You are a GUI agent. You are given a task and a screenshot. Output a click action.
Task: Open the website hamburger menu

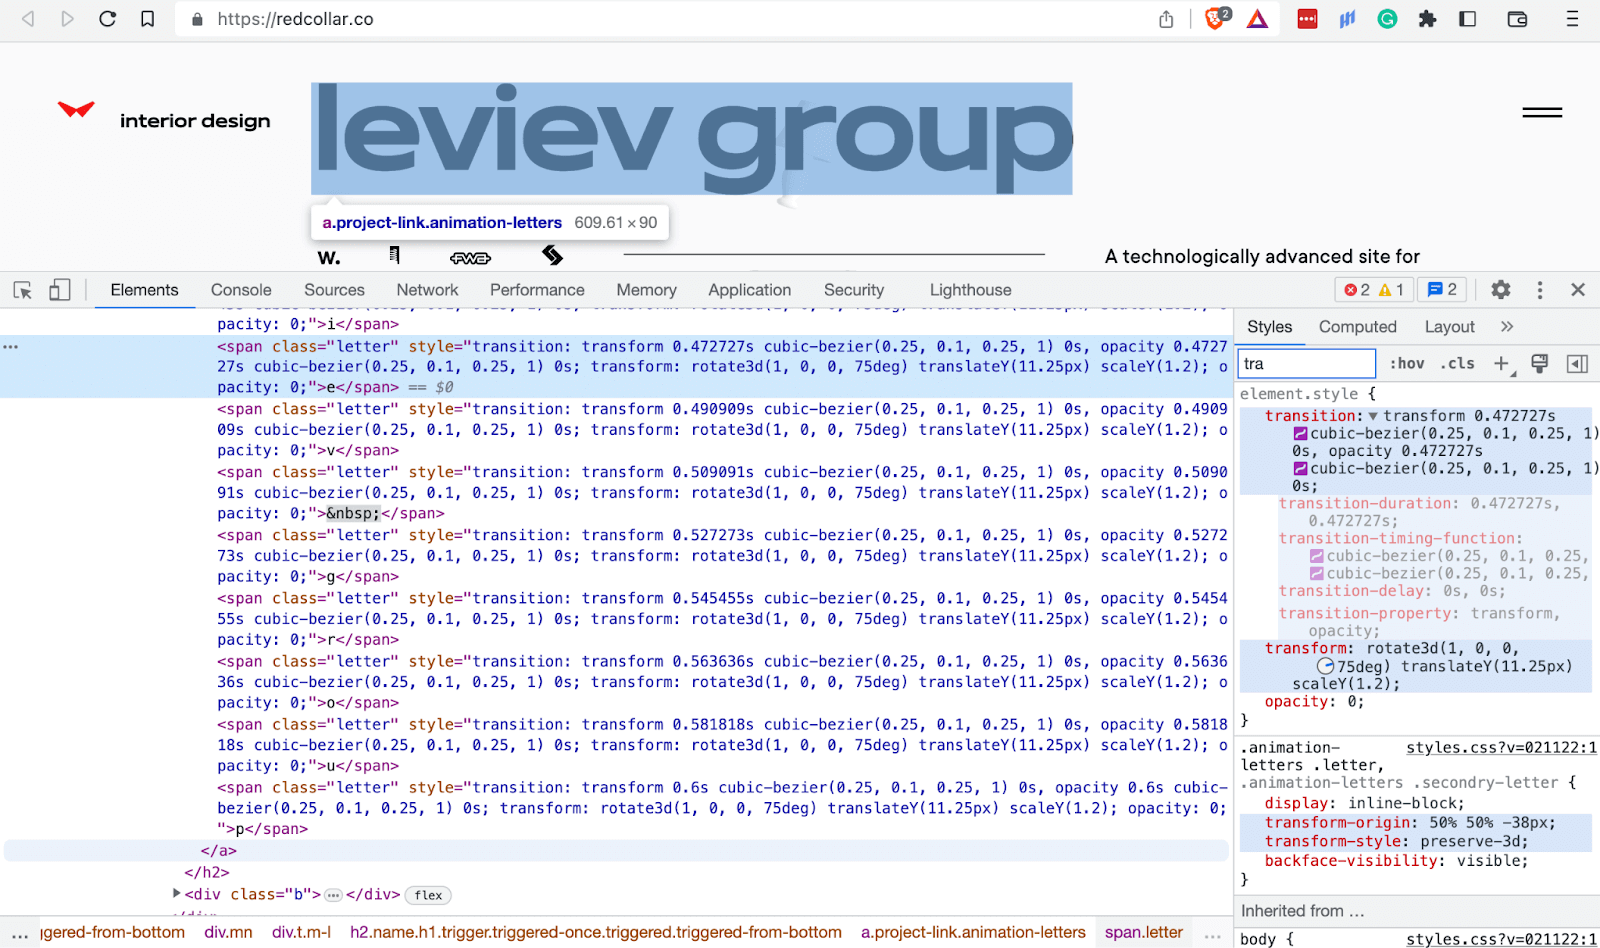click(1542, 113)
